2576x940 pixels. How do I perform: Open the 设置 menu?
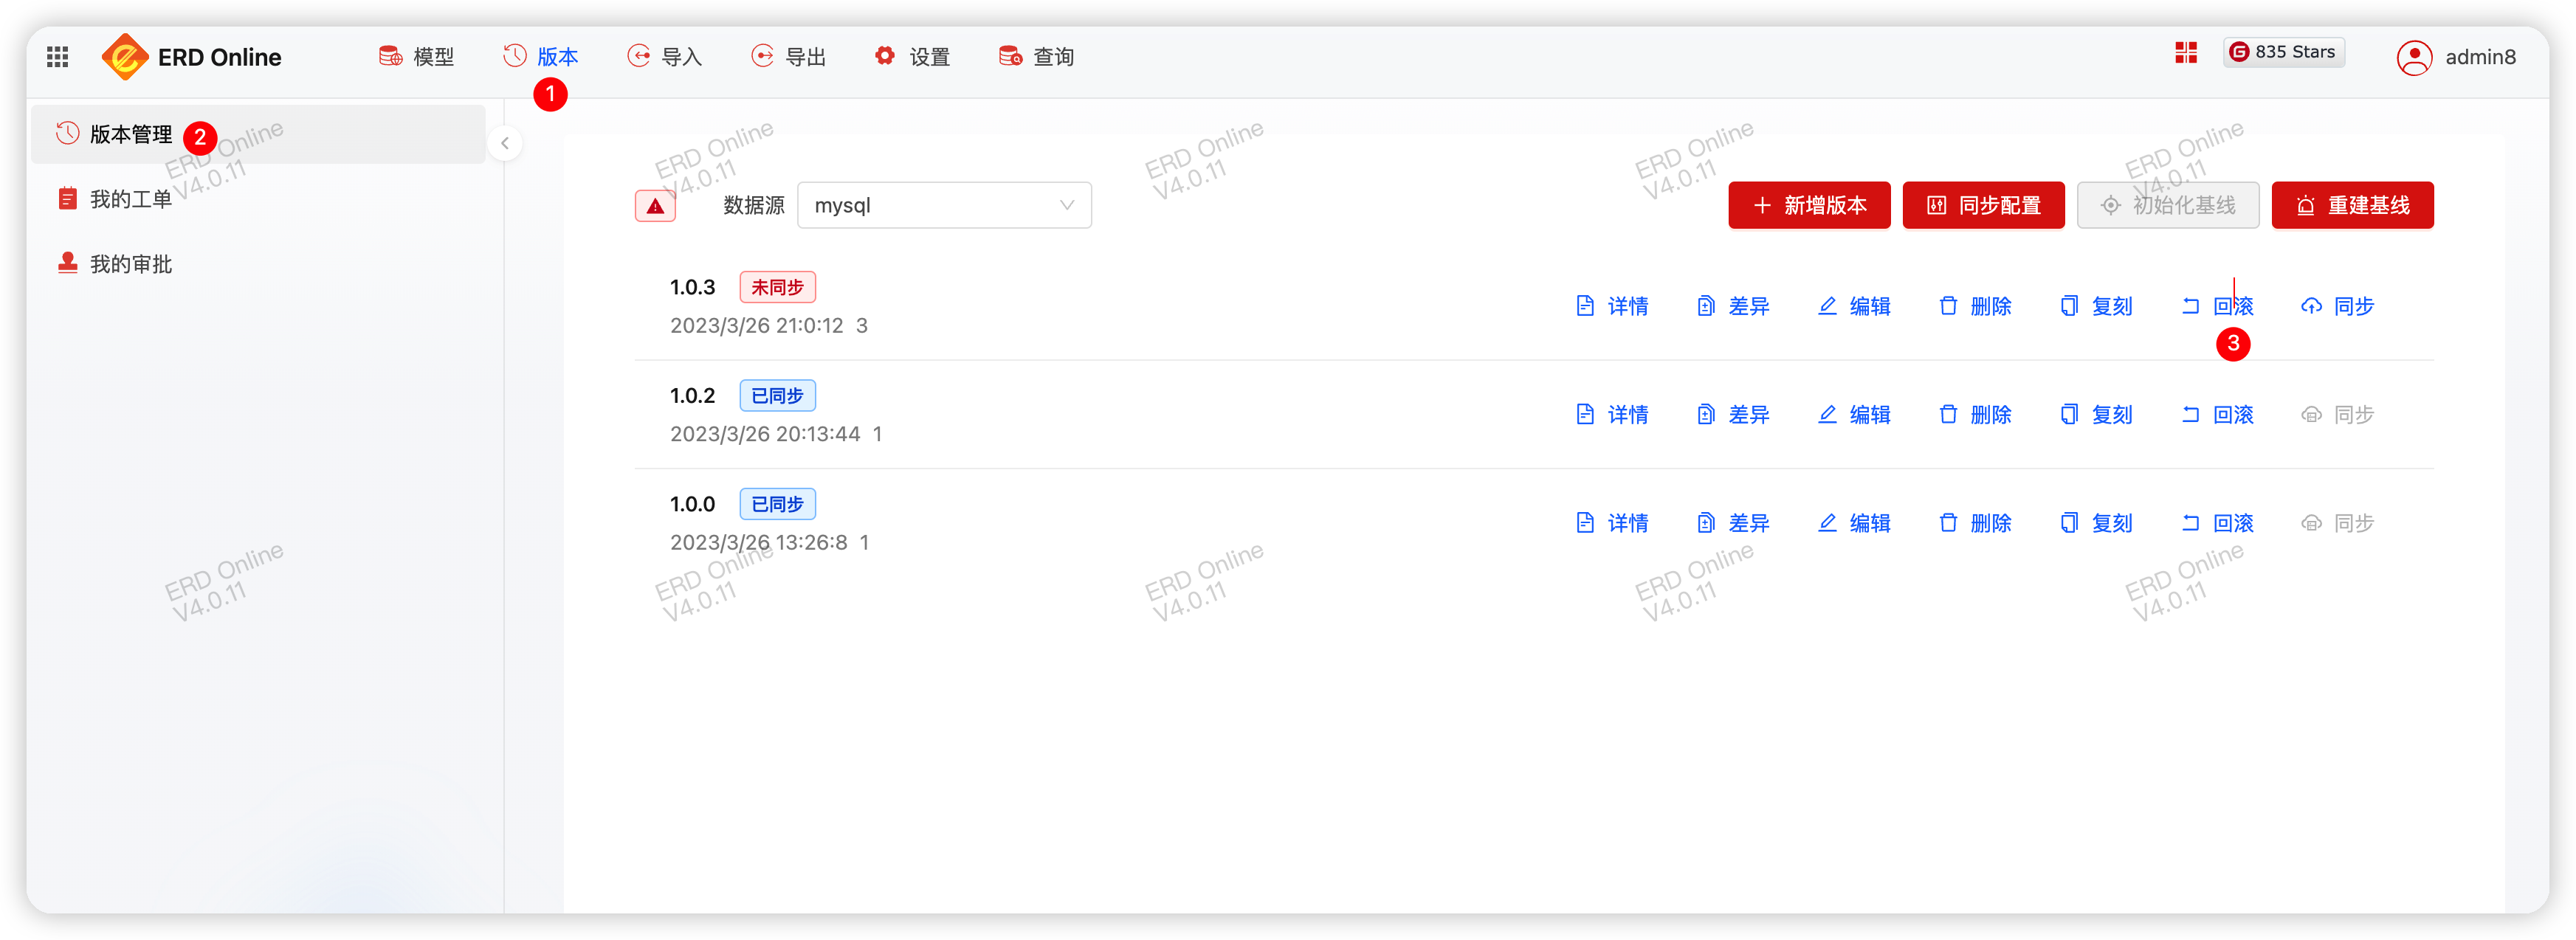[913, 57]
